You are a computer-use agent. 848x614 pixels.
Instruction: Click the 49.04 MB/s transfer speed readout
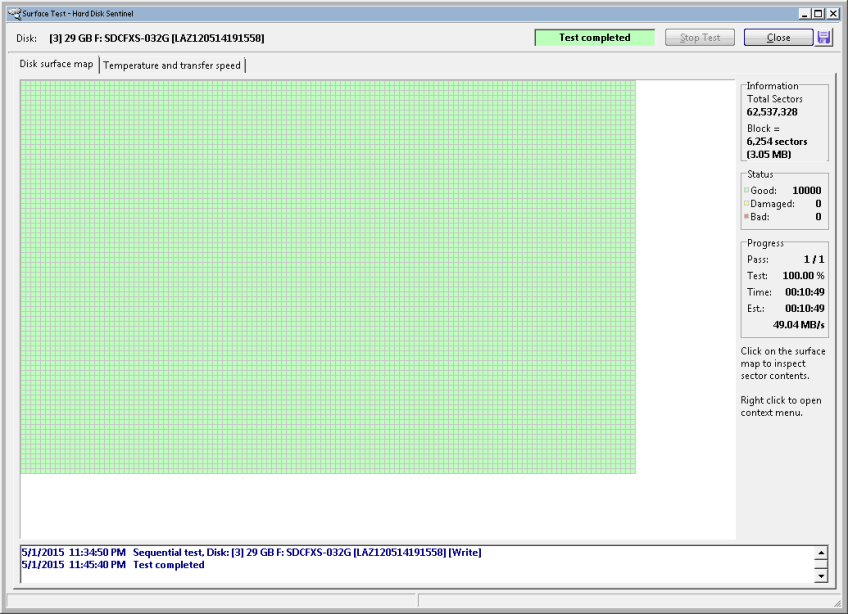click(797, 325)
